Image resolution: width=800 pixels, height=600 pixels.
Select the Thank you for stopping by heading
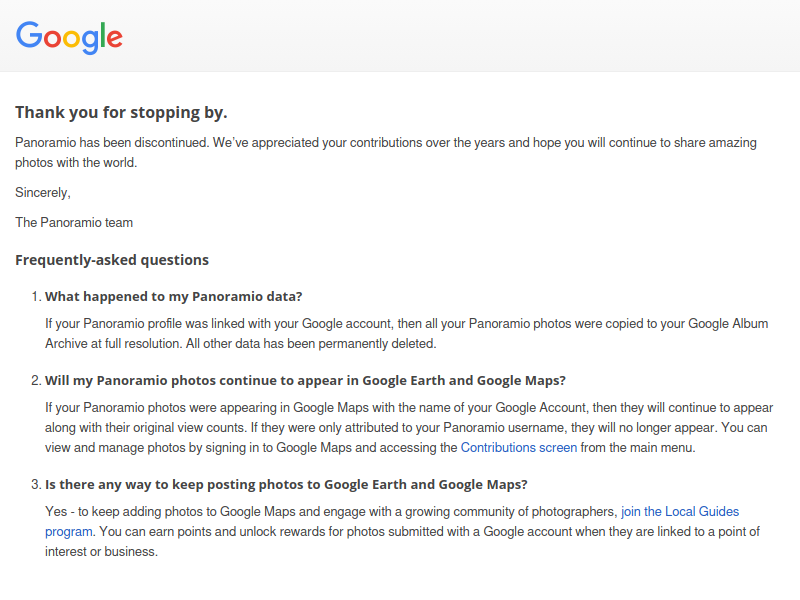tap(121, 112)
